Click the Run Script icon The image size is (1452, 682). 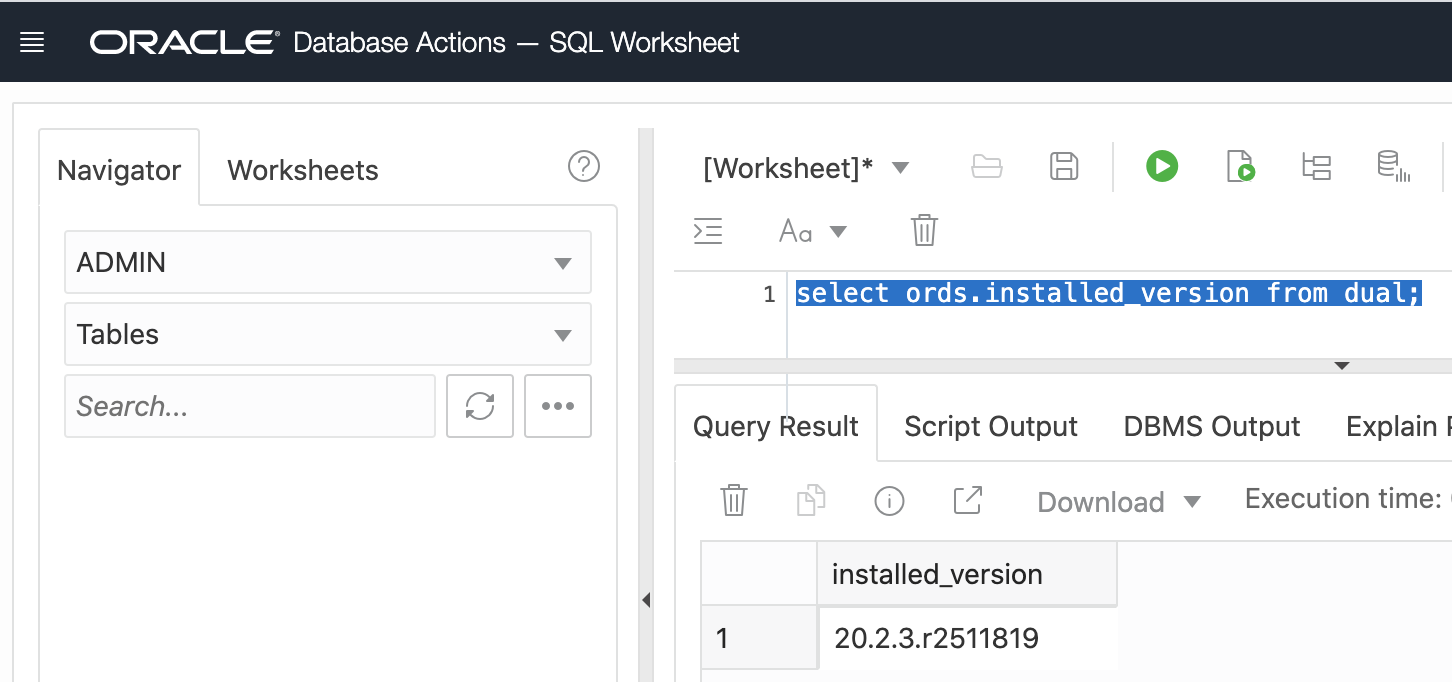pos(1240,166)
